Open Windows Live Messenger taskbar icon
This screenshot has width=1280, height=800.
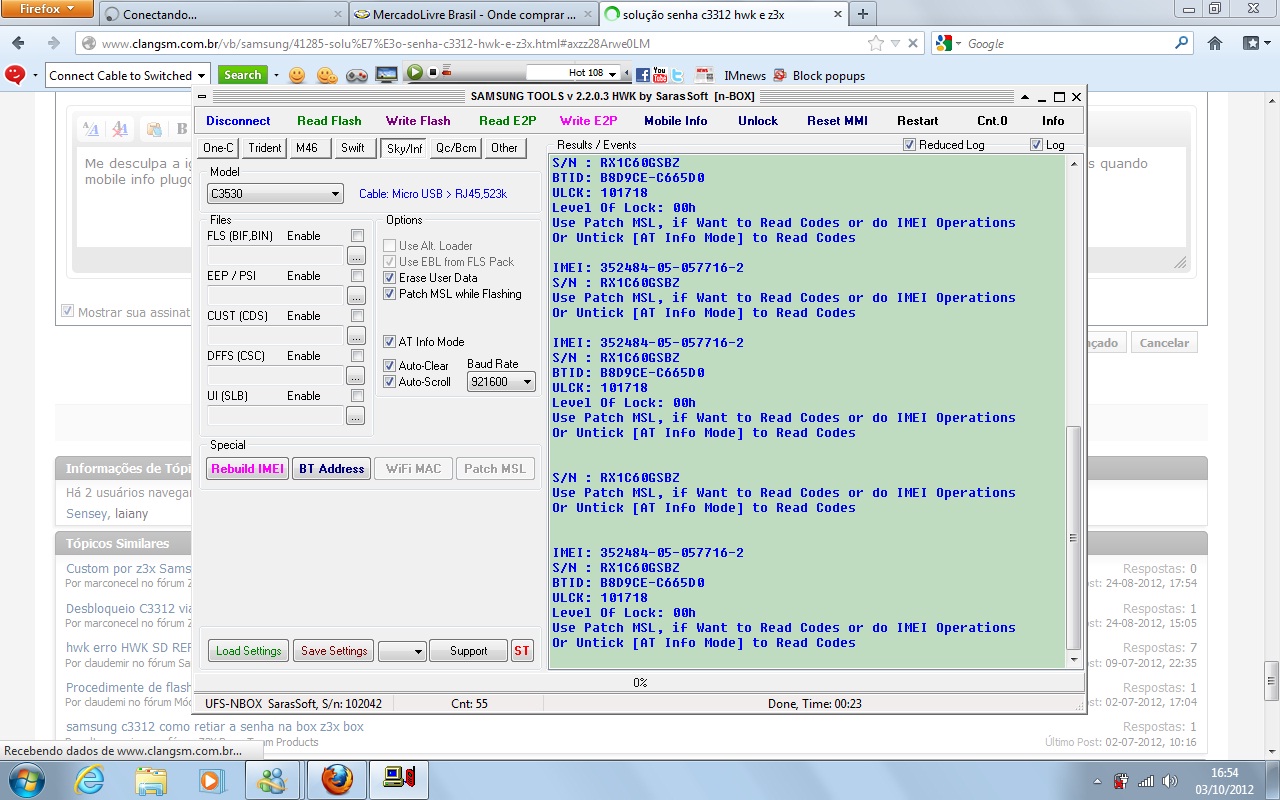tap(271, 779)
